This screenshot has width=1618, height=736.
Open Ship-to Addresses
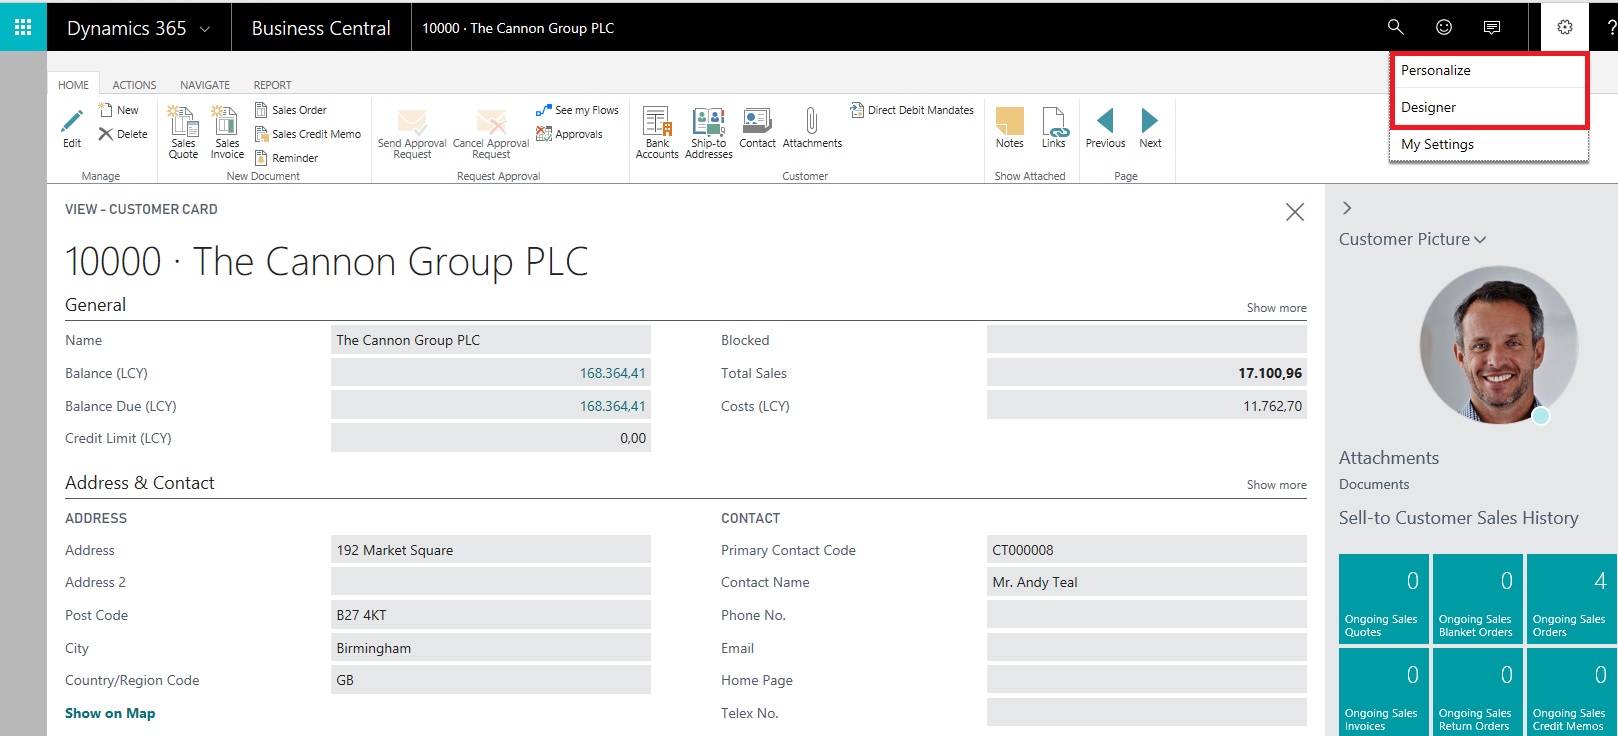point(709,132)
